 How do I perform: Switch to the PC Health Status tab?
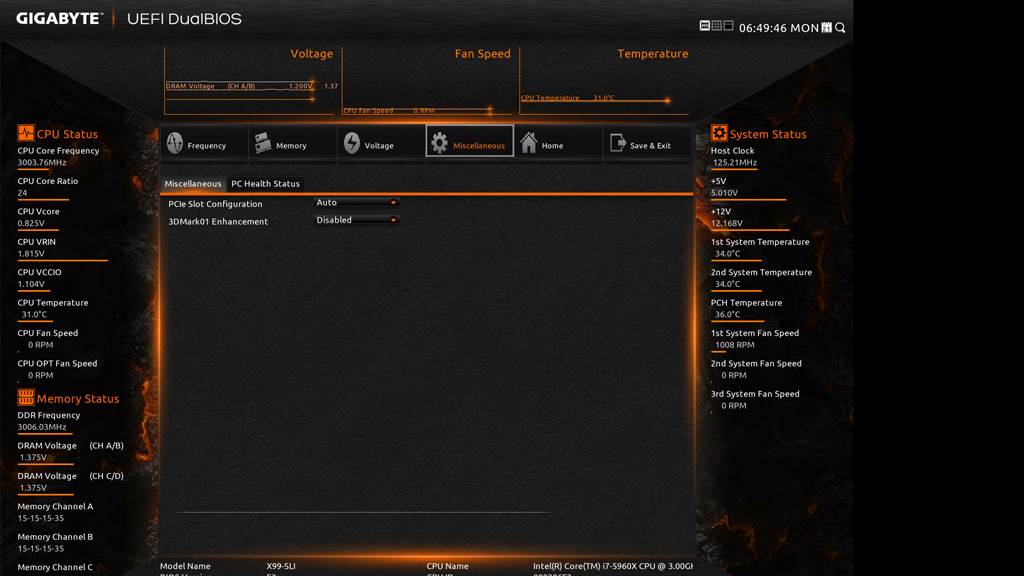click(265, 184)
